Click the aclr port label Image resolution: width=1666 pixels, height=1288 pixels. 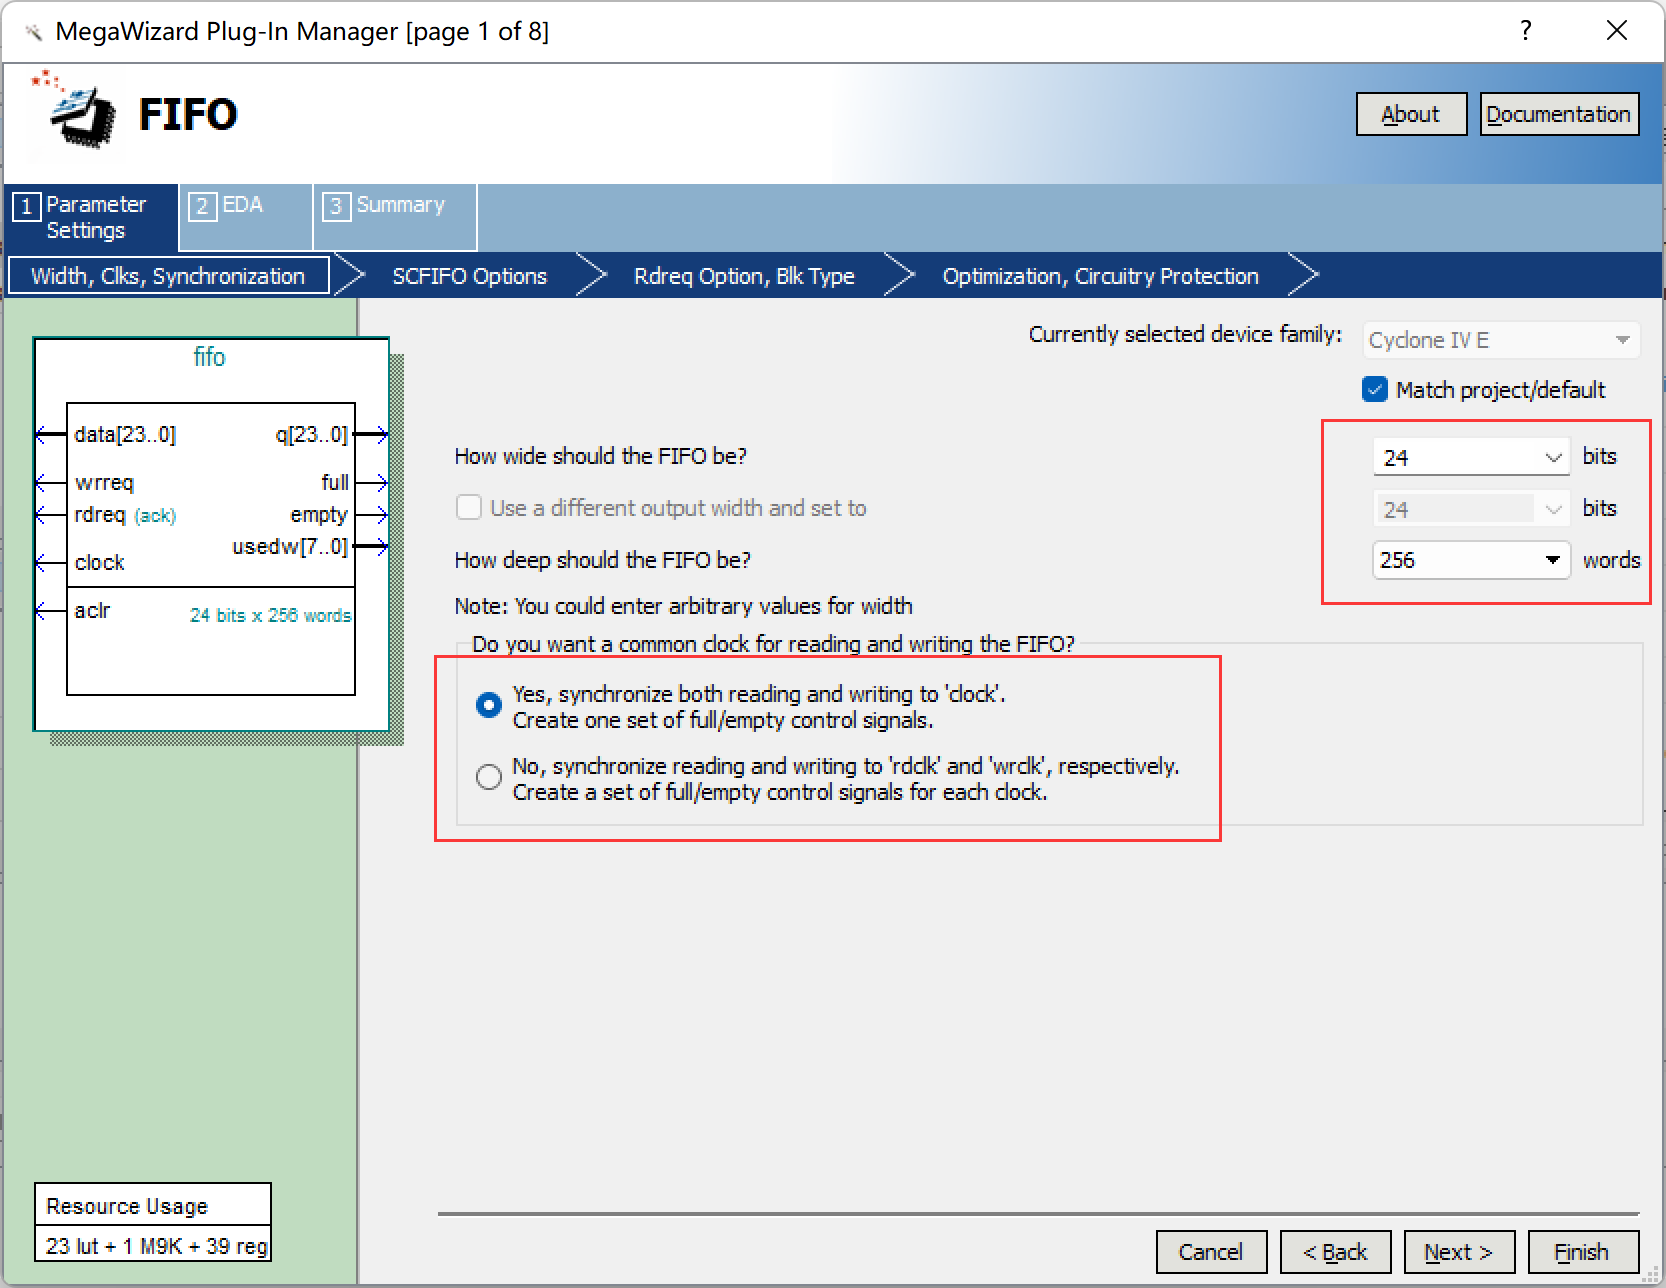[92, 610]
